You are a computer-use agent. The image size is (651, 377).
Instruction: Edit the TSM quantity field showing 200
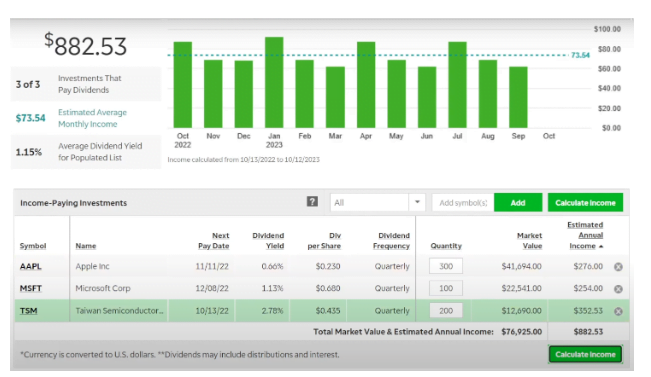click(446, 311)
